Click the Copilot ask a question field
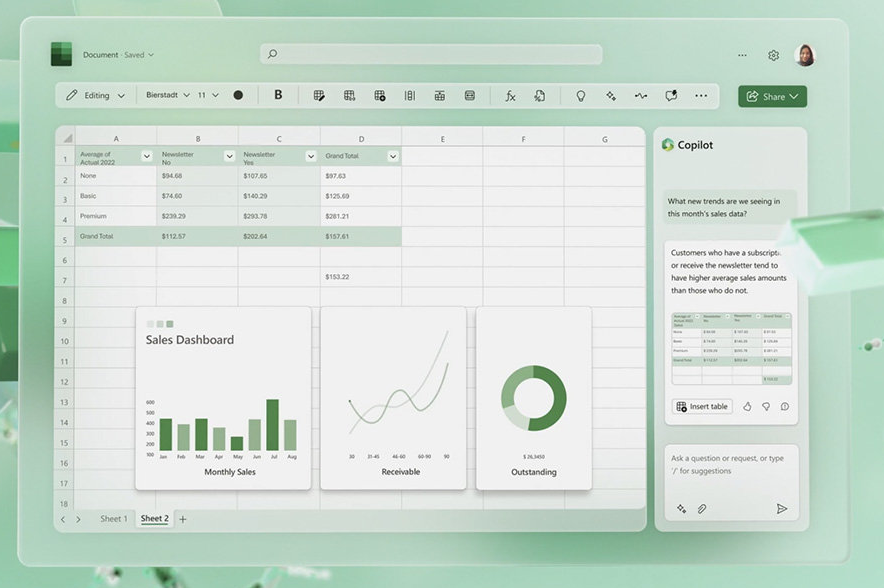884x588 pixels. [731, 483]
